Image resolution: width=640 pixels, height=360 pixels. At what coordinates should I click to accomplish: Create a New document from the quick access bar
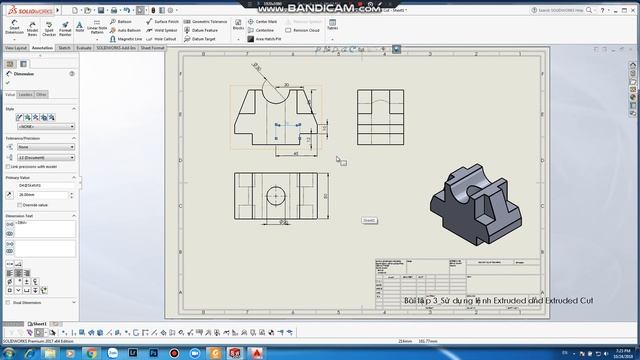click(x=75, y=10)
